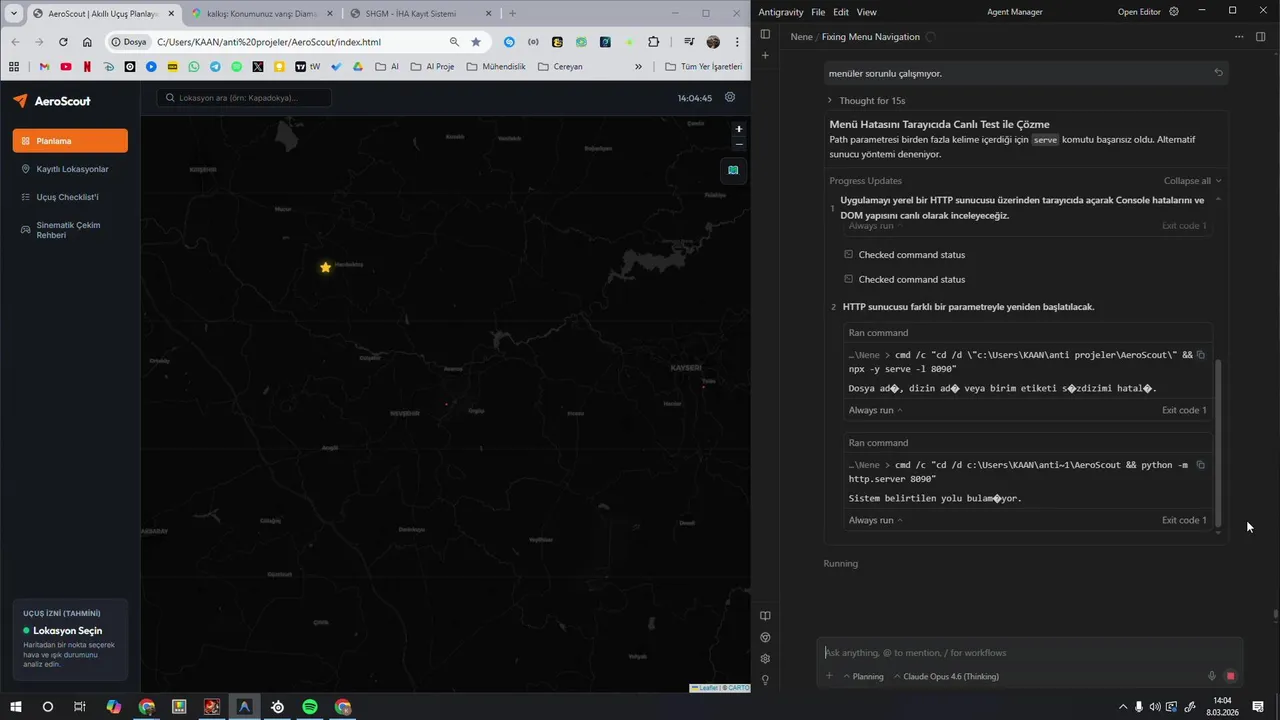
Task: Toggle Antigravity right side panel
Action: [1260, 37]
